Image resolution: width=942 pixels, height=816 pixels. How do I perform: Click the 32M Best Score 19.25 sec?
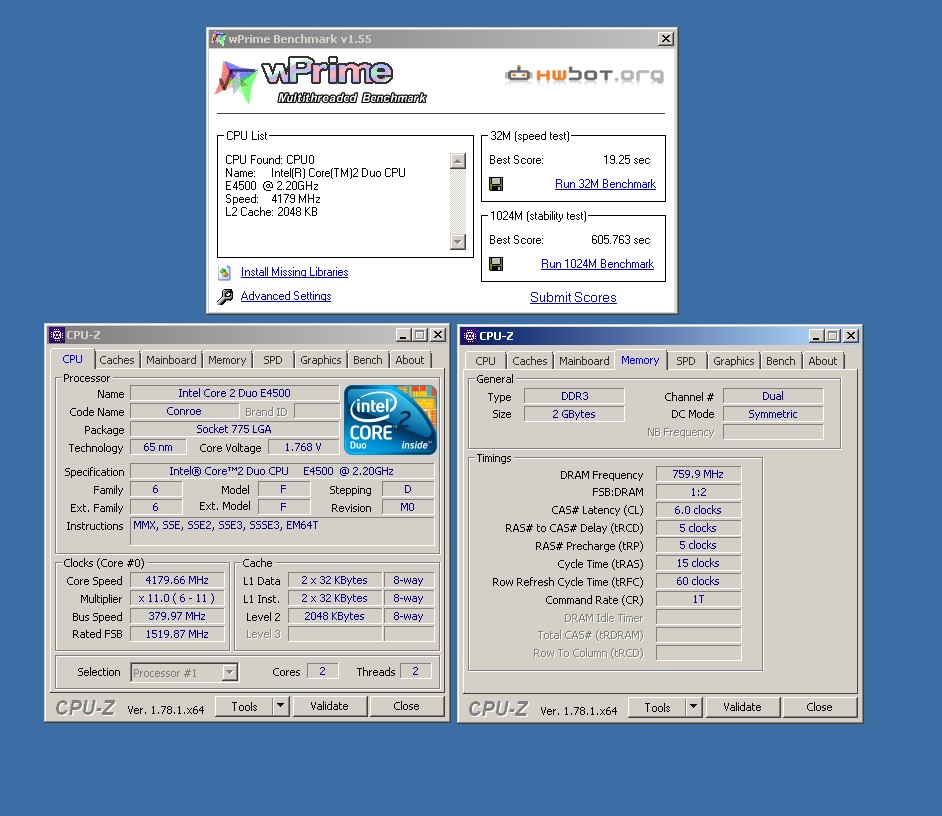[x=627, y=160]
